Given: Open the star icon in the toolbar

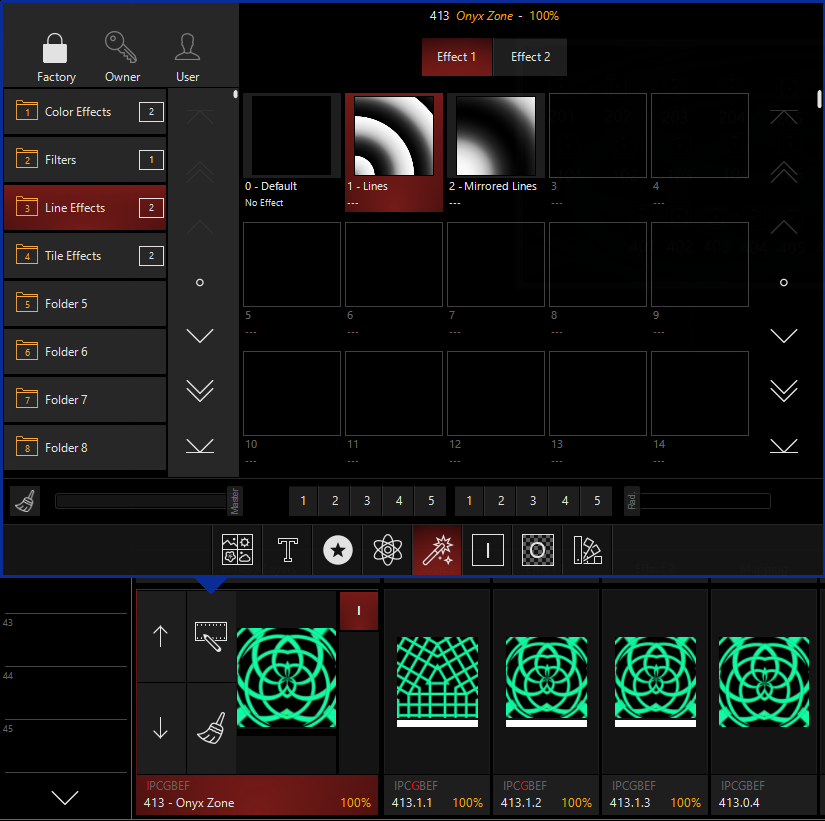Looking at the screenshot, I should (337, 549).
